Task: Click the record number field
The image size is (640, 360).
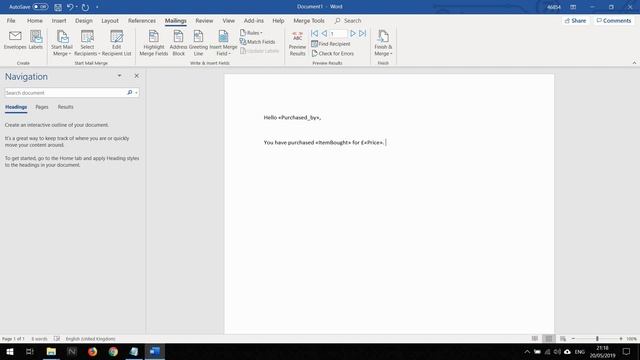Action: (x=338, y=33)
